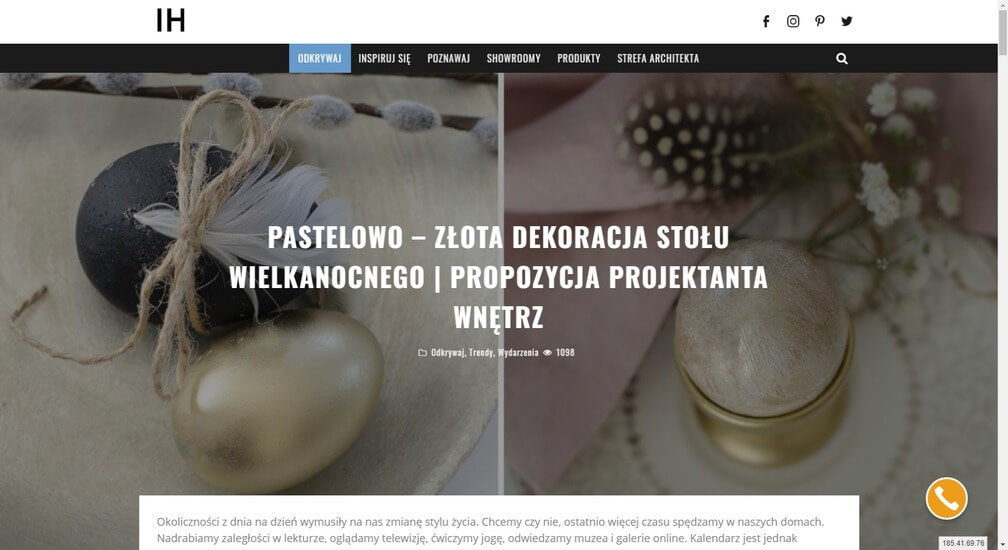Screen dimensions: 1008x550
Task: Open the Instagram social icon
Action: tap(793, 21)
